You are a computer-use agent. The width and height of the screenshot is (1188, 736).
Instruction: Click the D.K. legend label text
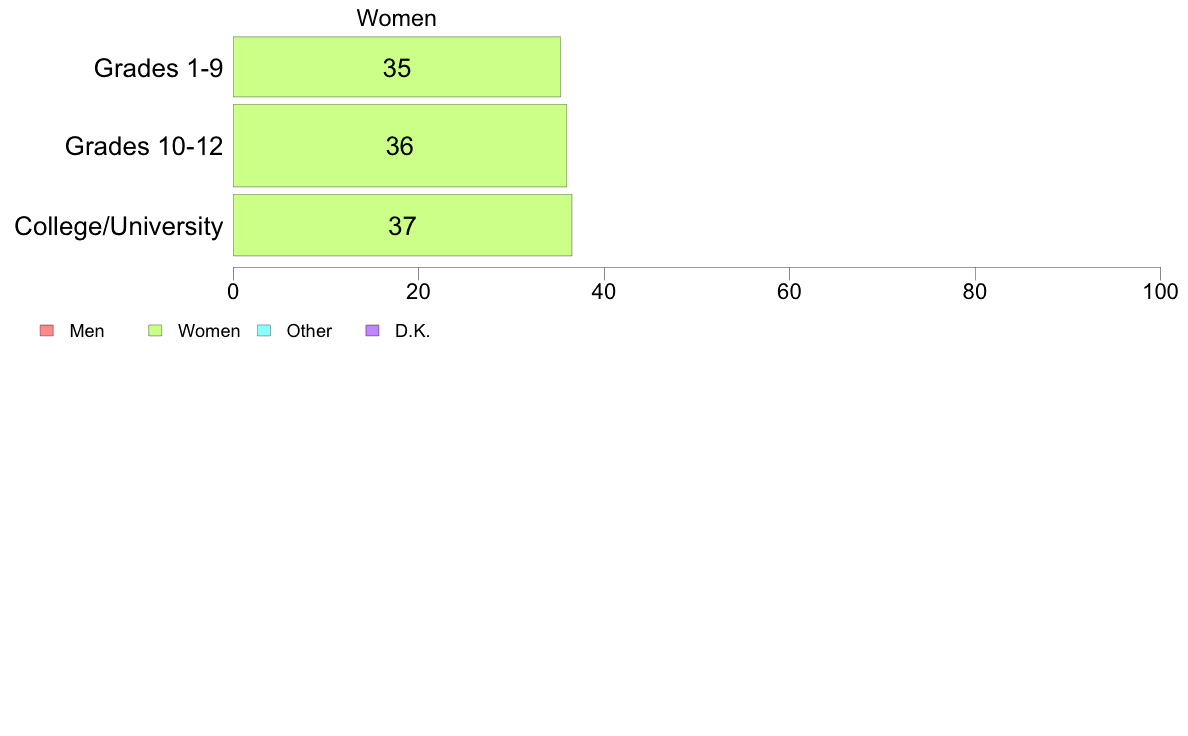[412, 331]
